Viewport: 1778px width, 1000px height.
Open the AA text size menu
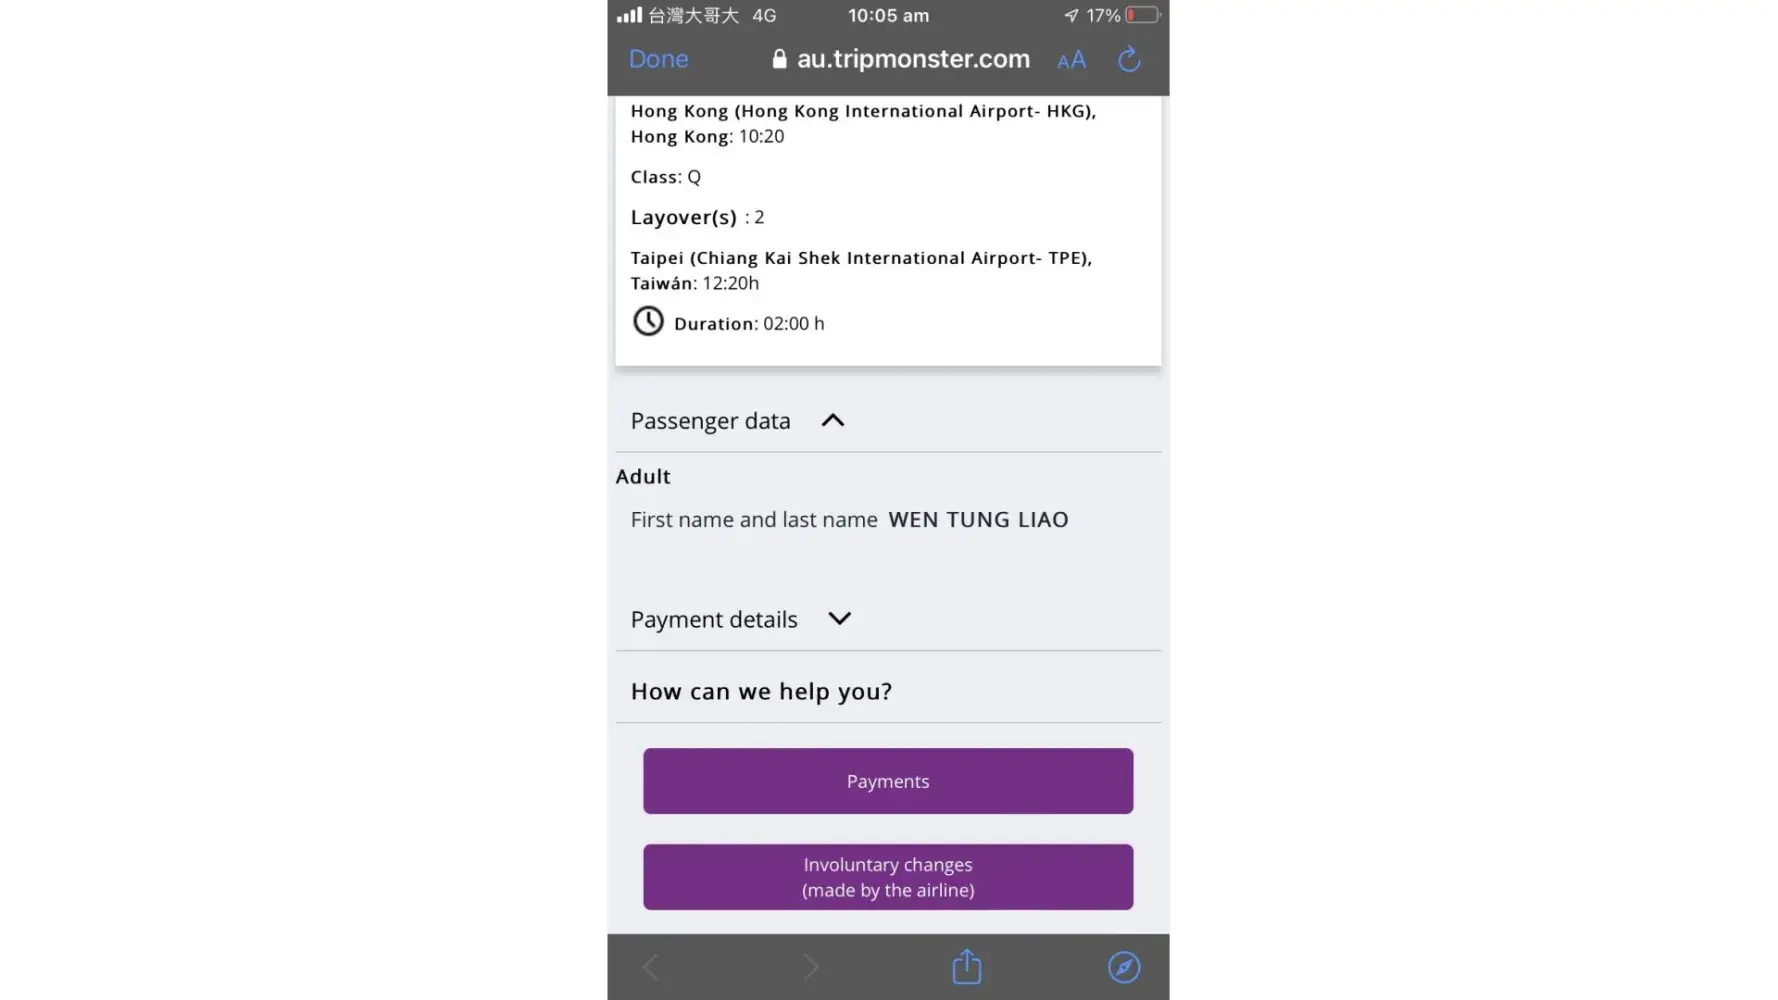click(x=1071, y=60)
